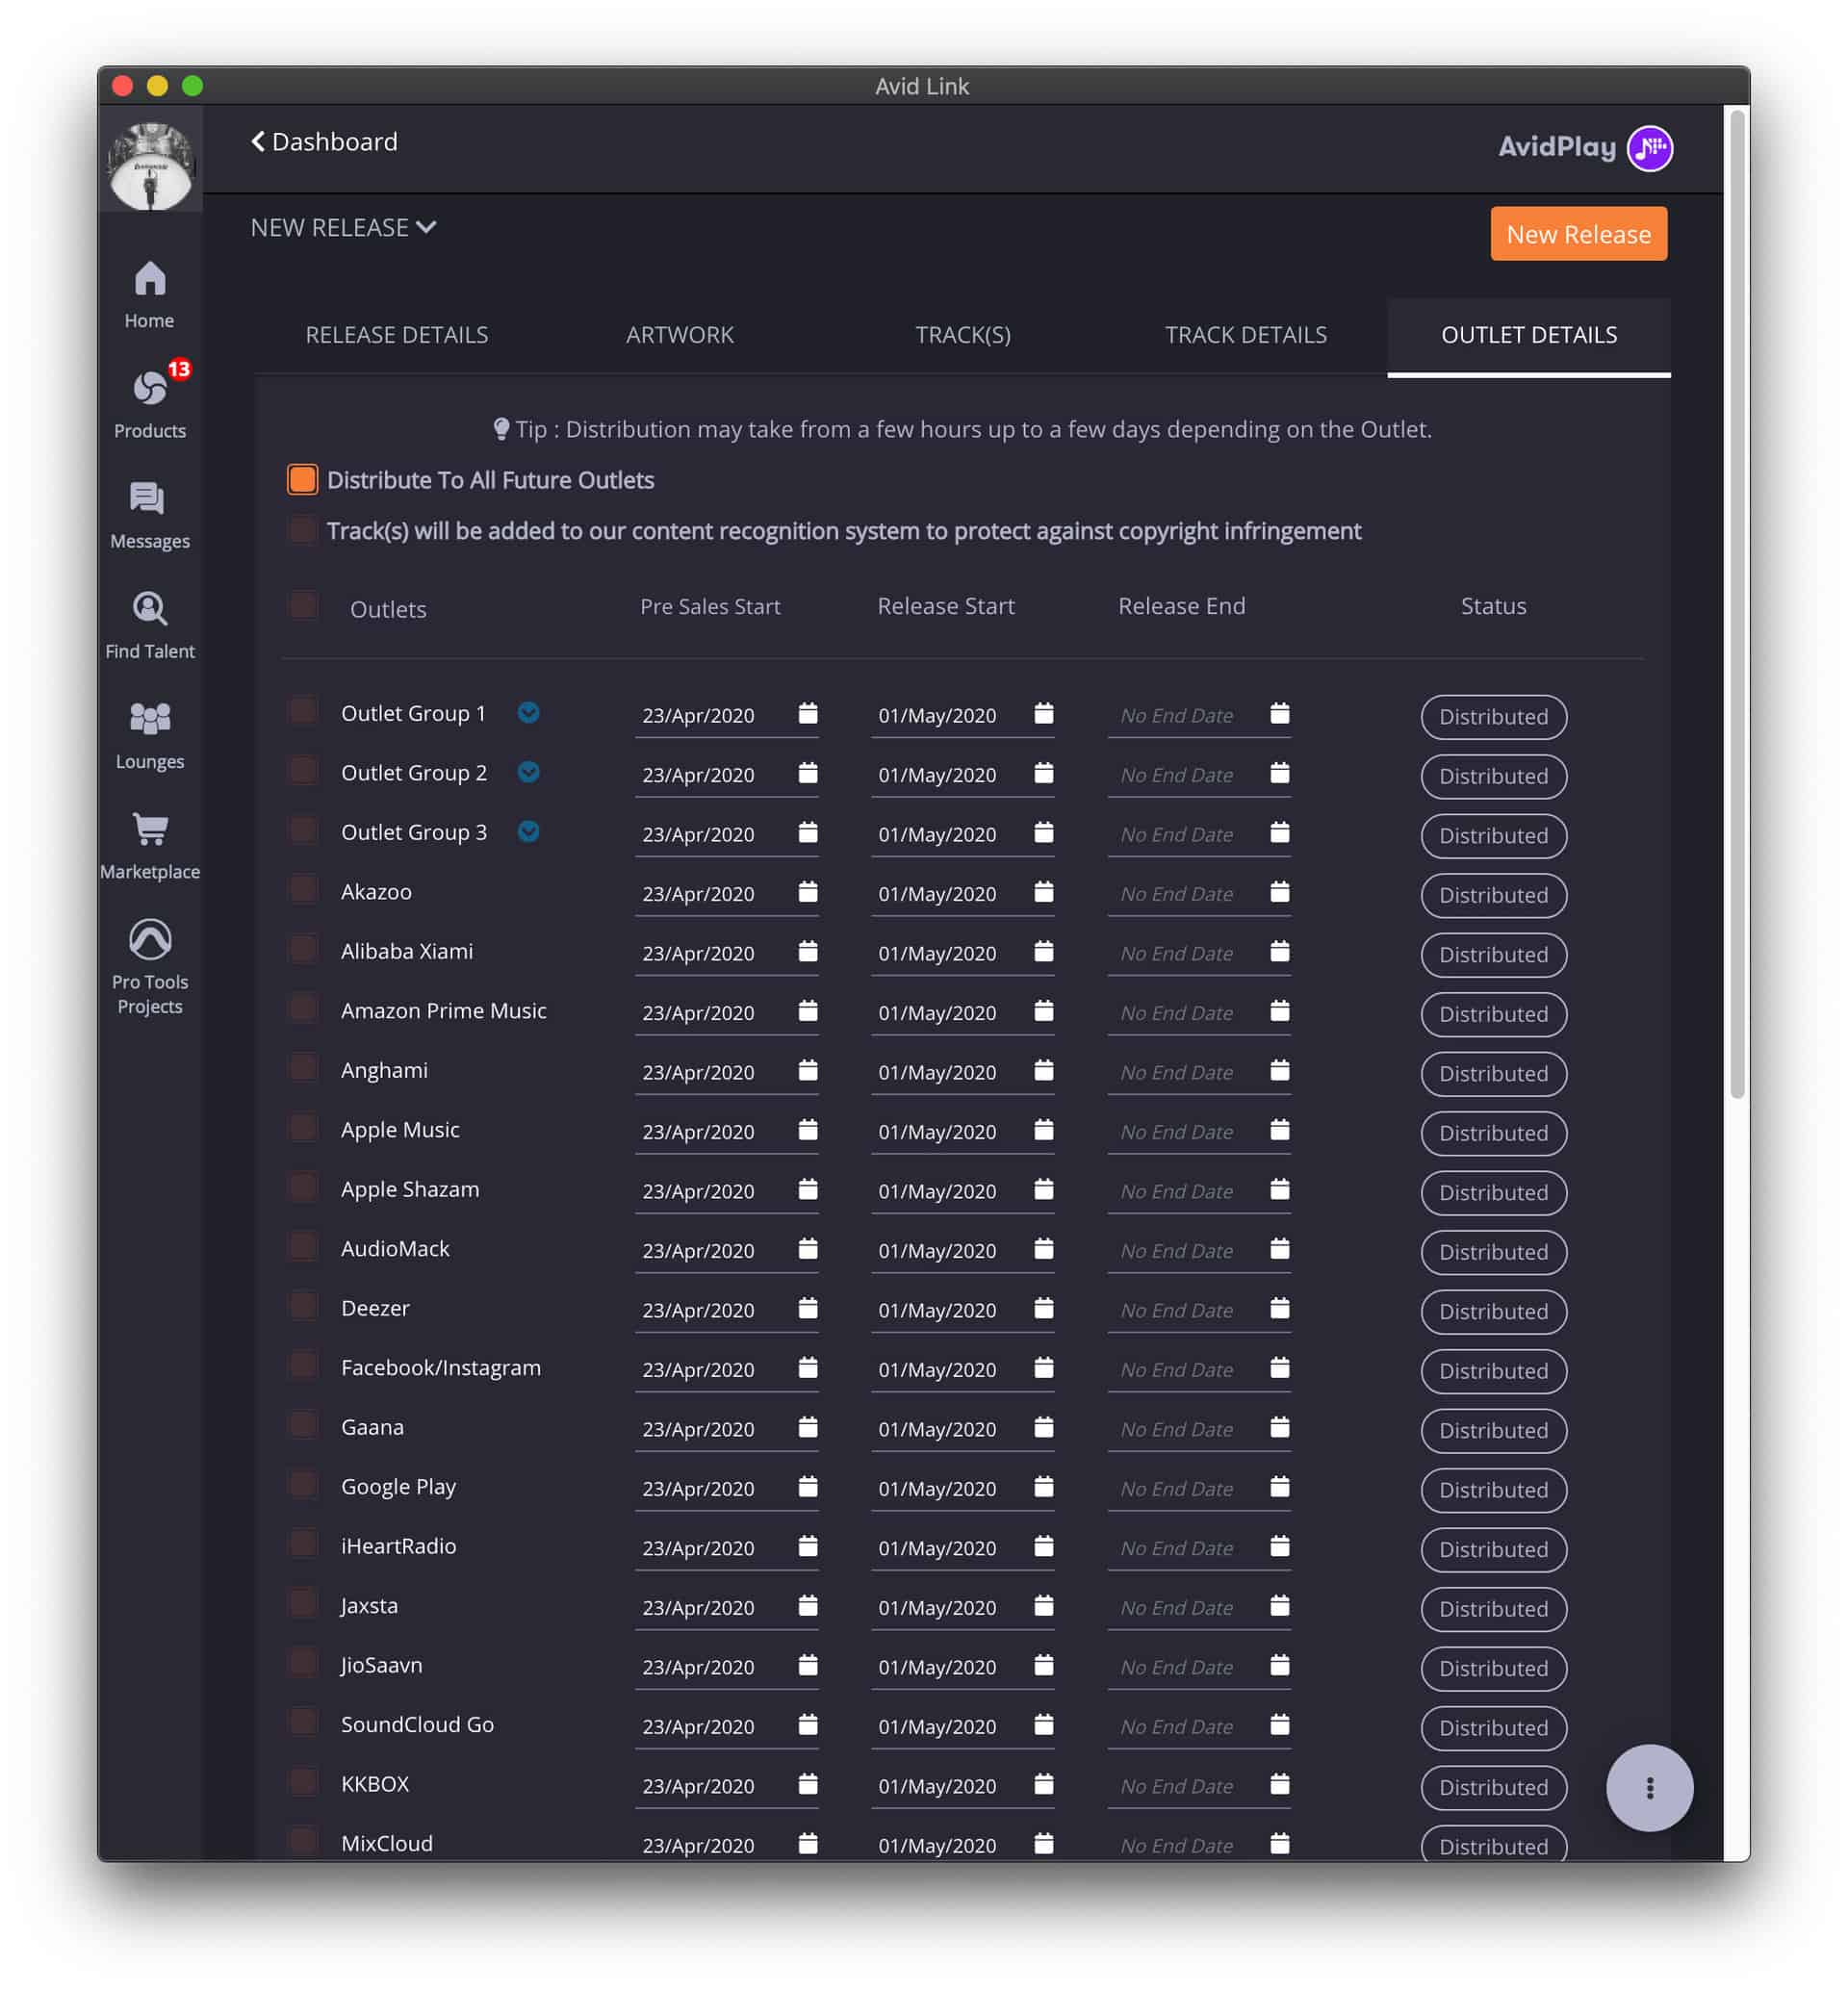Viewport: 1848px width, 1991px height.
Task: Open Find Talent search
Action: (x=150, y=625)
